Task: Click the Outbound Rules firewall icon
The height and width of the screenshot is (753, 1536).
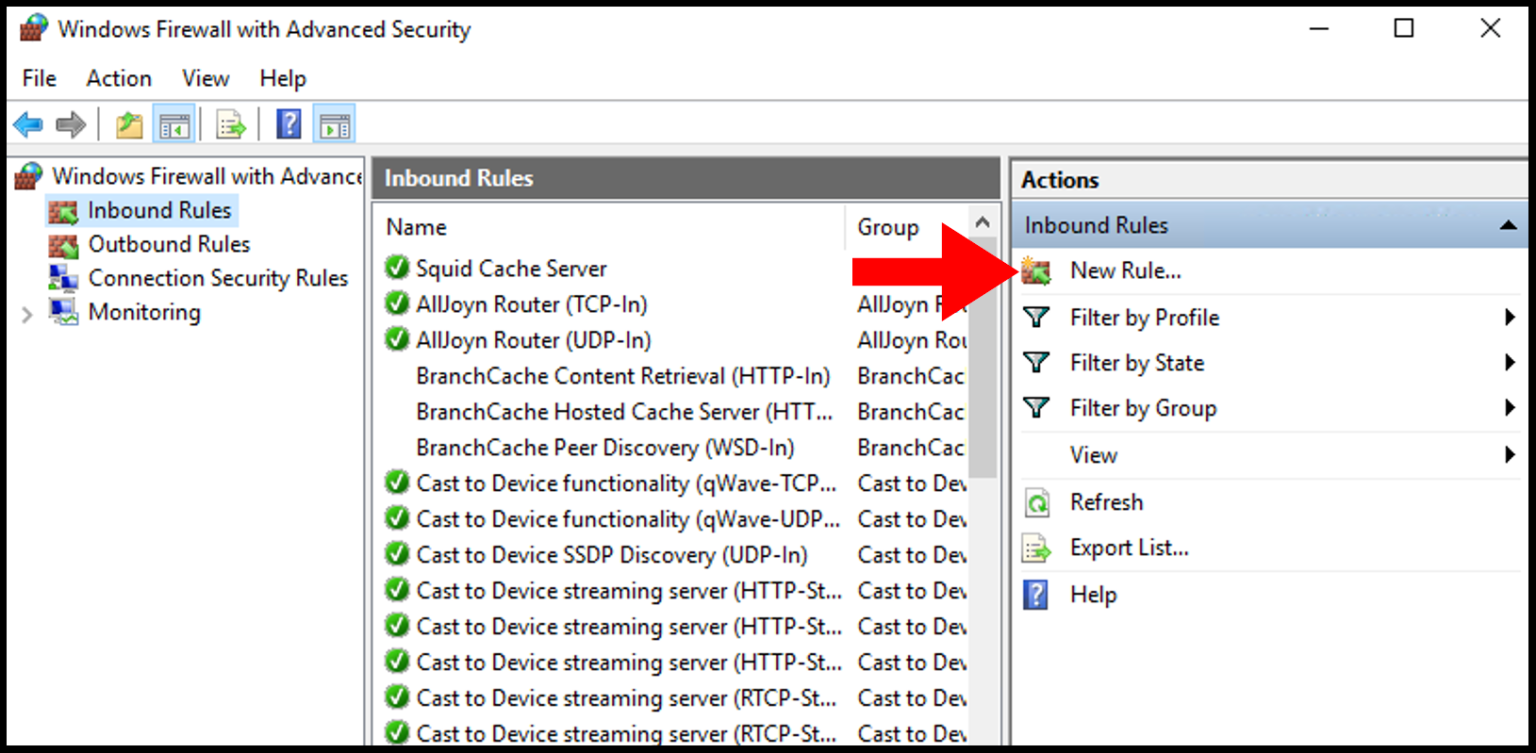Action: pyautogui.click(x=64, y=244)
